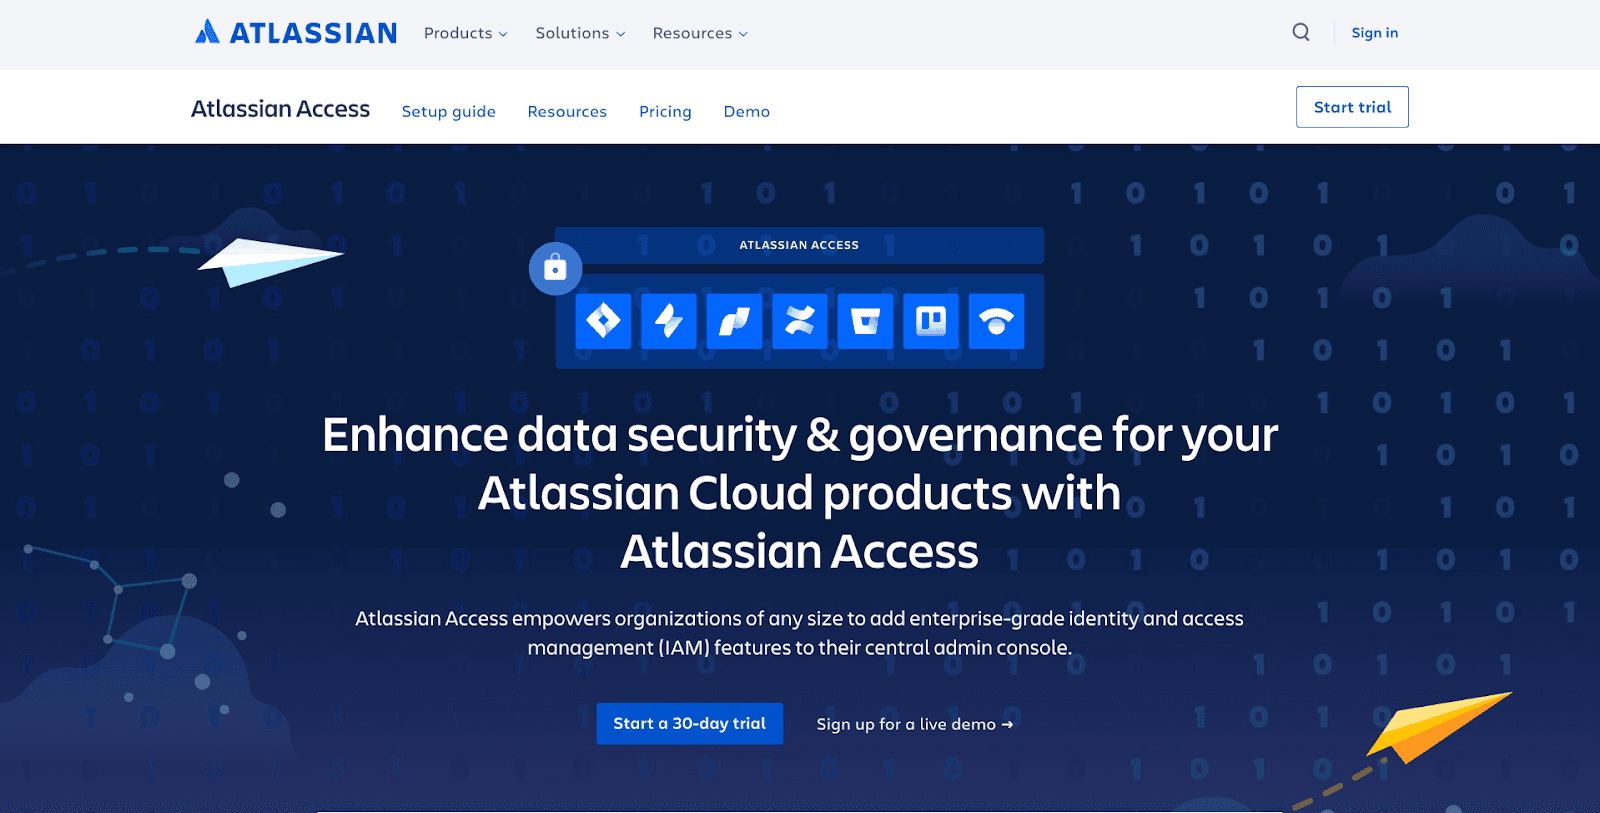Expand the Resources dropdown in the top navigation
Image resolution: width=1600 pixels, height=813 pixels.
(x=700, y=33)
